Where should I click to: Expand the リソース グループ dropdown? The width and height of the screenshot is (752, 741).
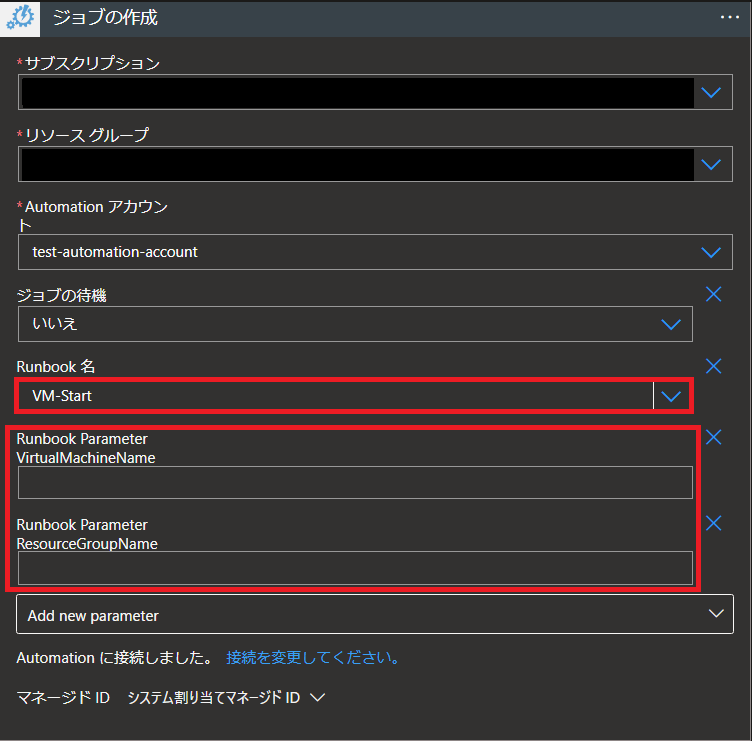tap(711, 165)
